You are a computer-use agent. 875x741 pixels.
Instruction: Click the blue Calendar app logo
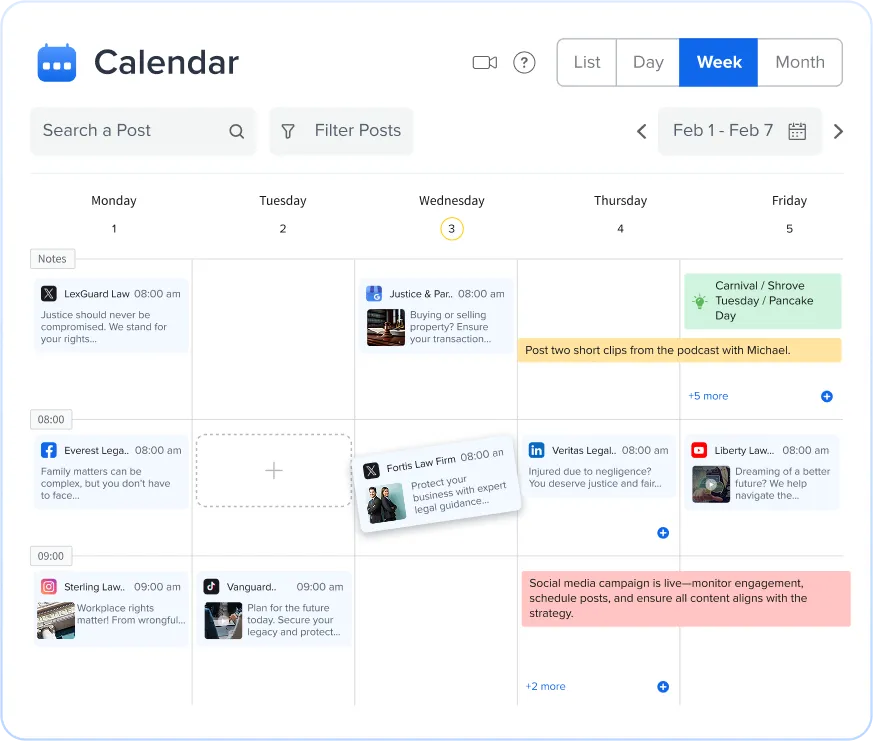57,63
